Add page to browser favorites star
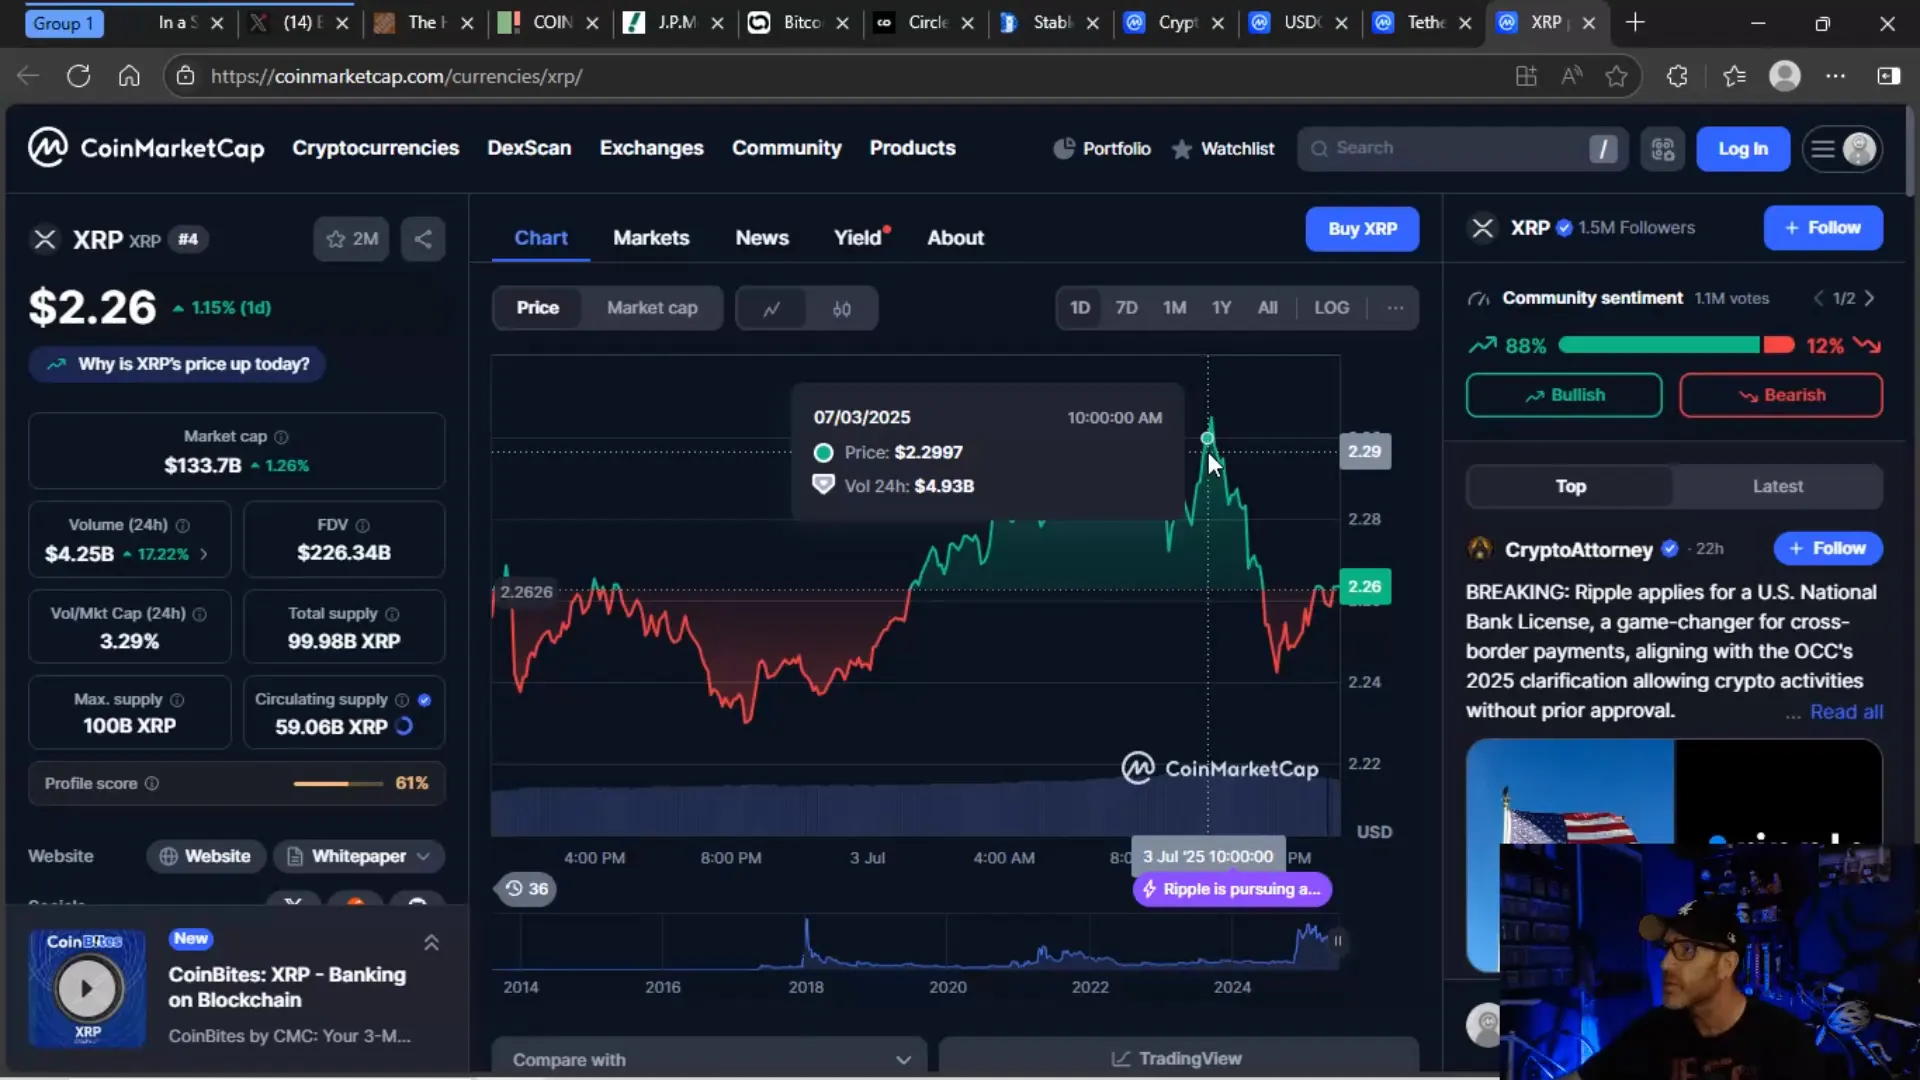Screen dimensions: 1920x1080 tap(1616, 76)
